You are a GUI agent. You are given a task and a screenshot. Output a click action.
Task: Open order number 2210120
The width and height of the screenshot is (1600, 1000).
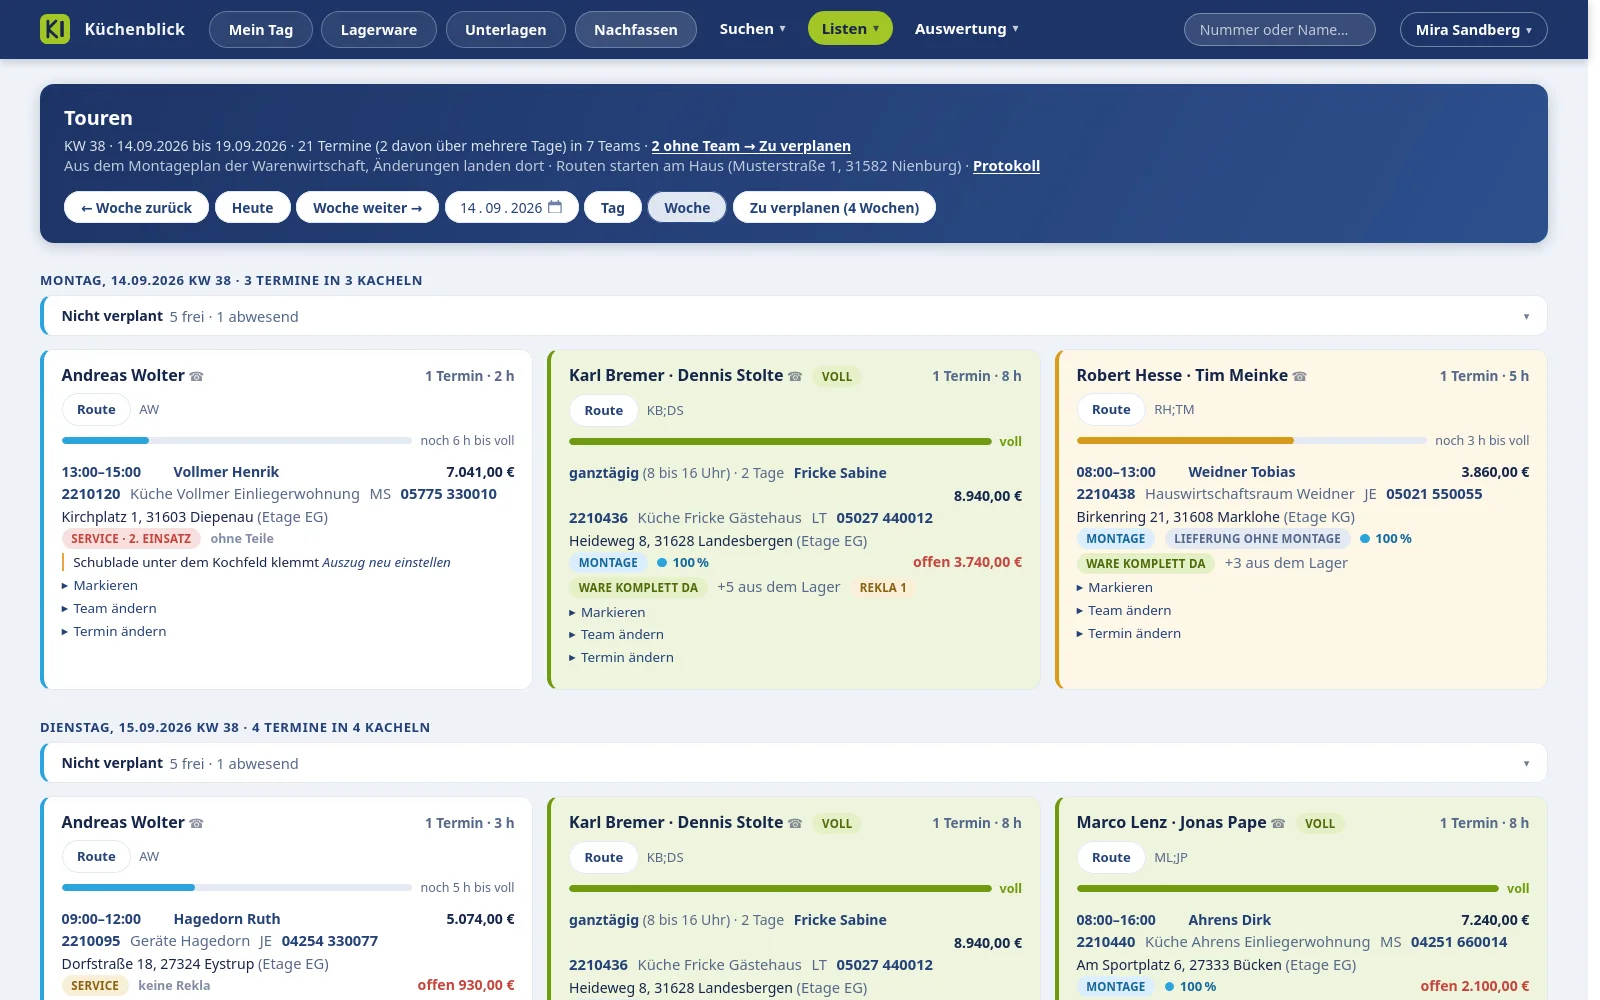91,494
